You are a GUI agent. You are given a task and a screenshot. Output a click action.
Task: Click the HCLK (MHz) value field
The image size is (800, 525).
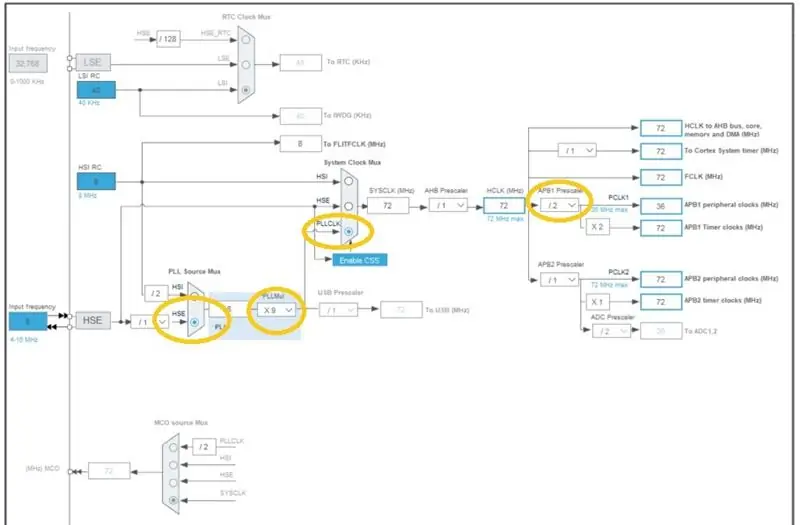pyautogui.click(x=504, y=206)
